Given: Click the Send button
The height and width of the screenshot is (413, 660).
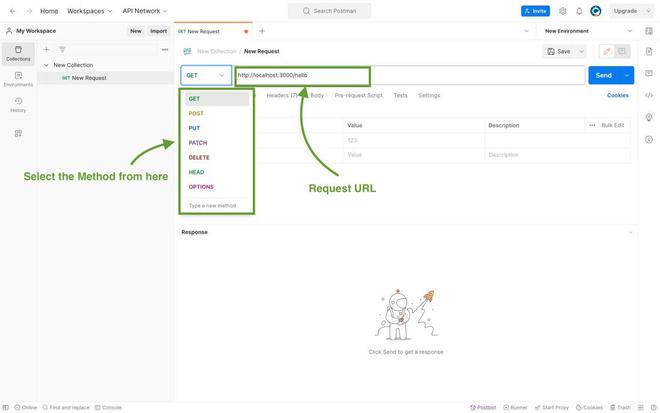Looking at the screenshot, I should [604, 75].
